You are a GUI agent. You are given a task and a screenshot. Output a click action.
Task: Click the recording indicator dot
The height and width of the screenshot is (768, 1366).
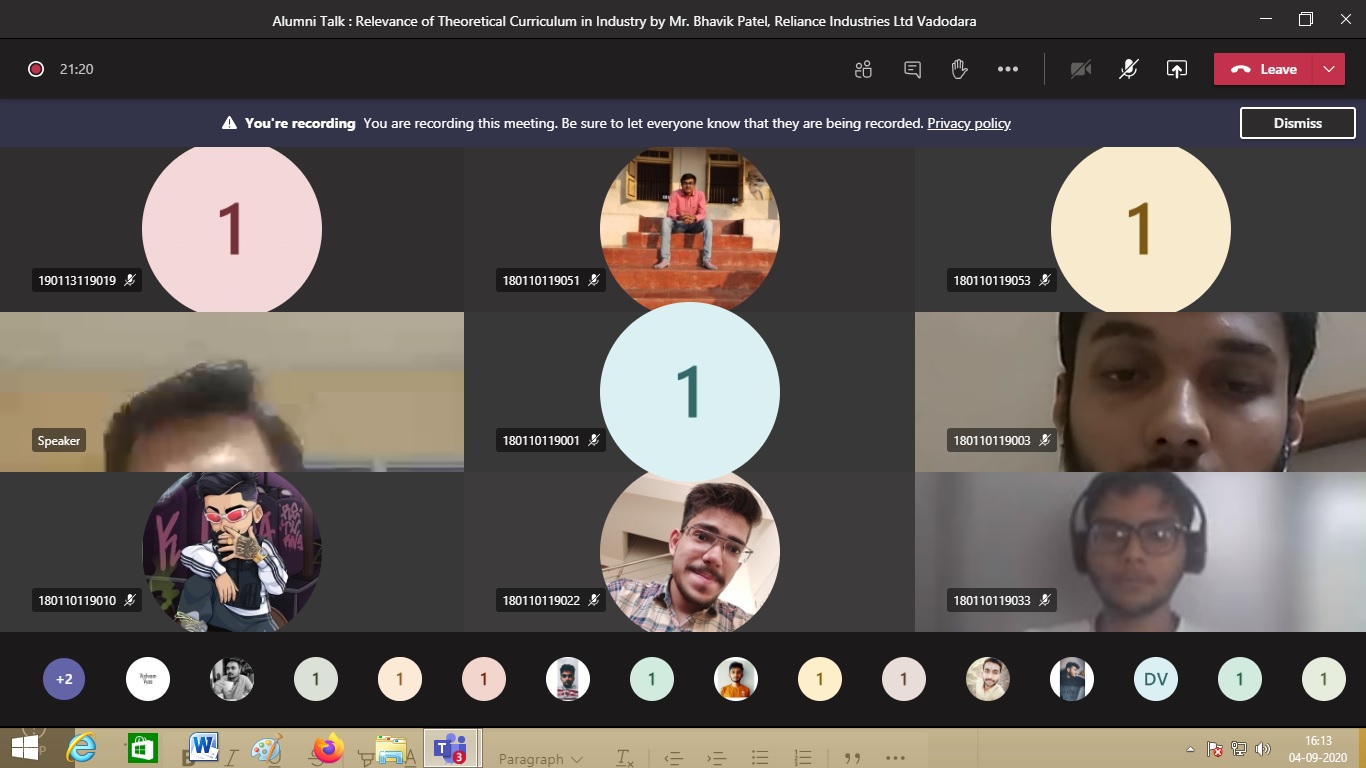(36, 69)
